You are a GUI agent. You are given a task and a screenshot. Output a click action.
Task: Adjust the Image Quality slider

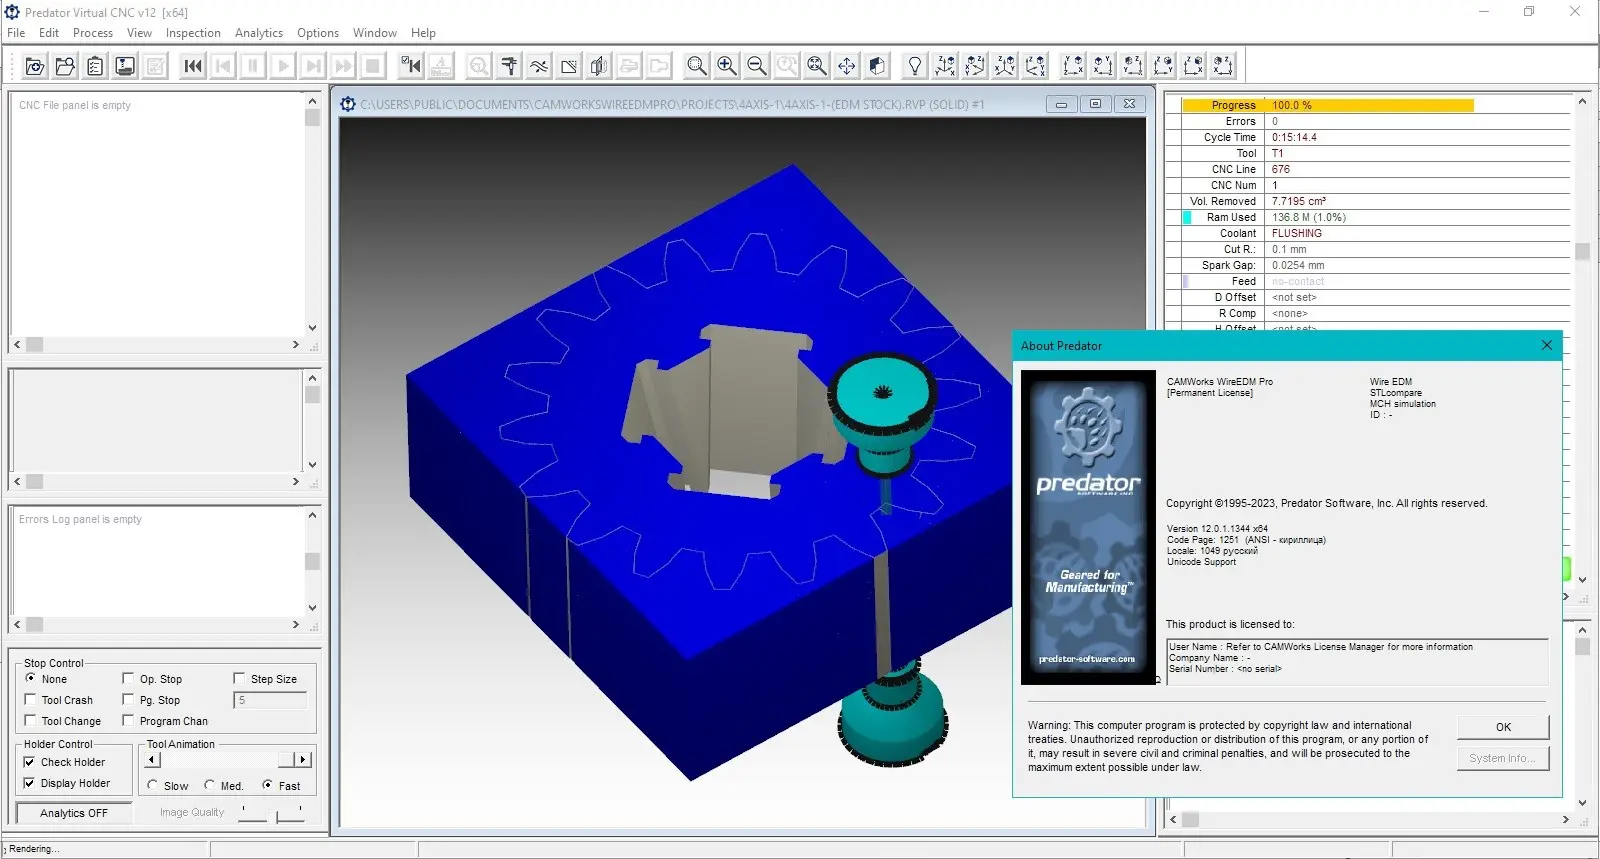tap(271, 814)
